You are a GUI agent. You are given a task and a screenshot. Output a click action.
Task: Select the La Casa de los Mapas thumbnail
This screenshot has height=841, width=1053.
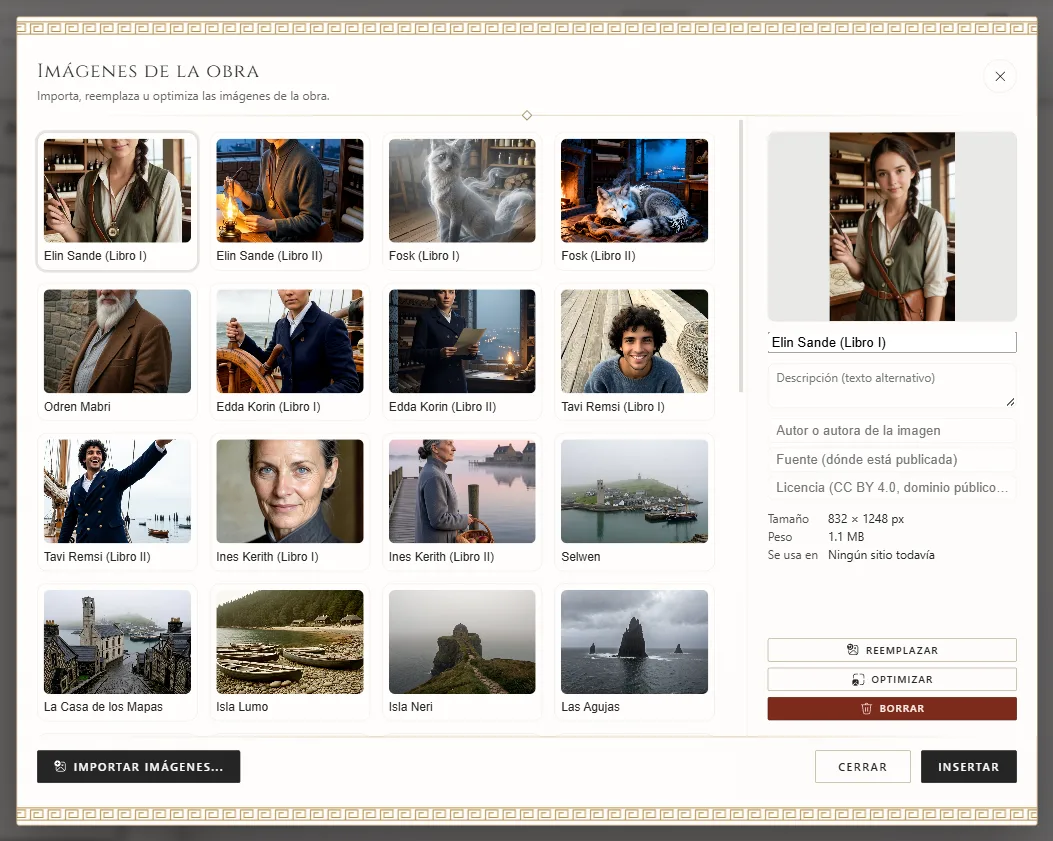118,652
